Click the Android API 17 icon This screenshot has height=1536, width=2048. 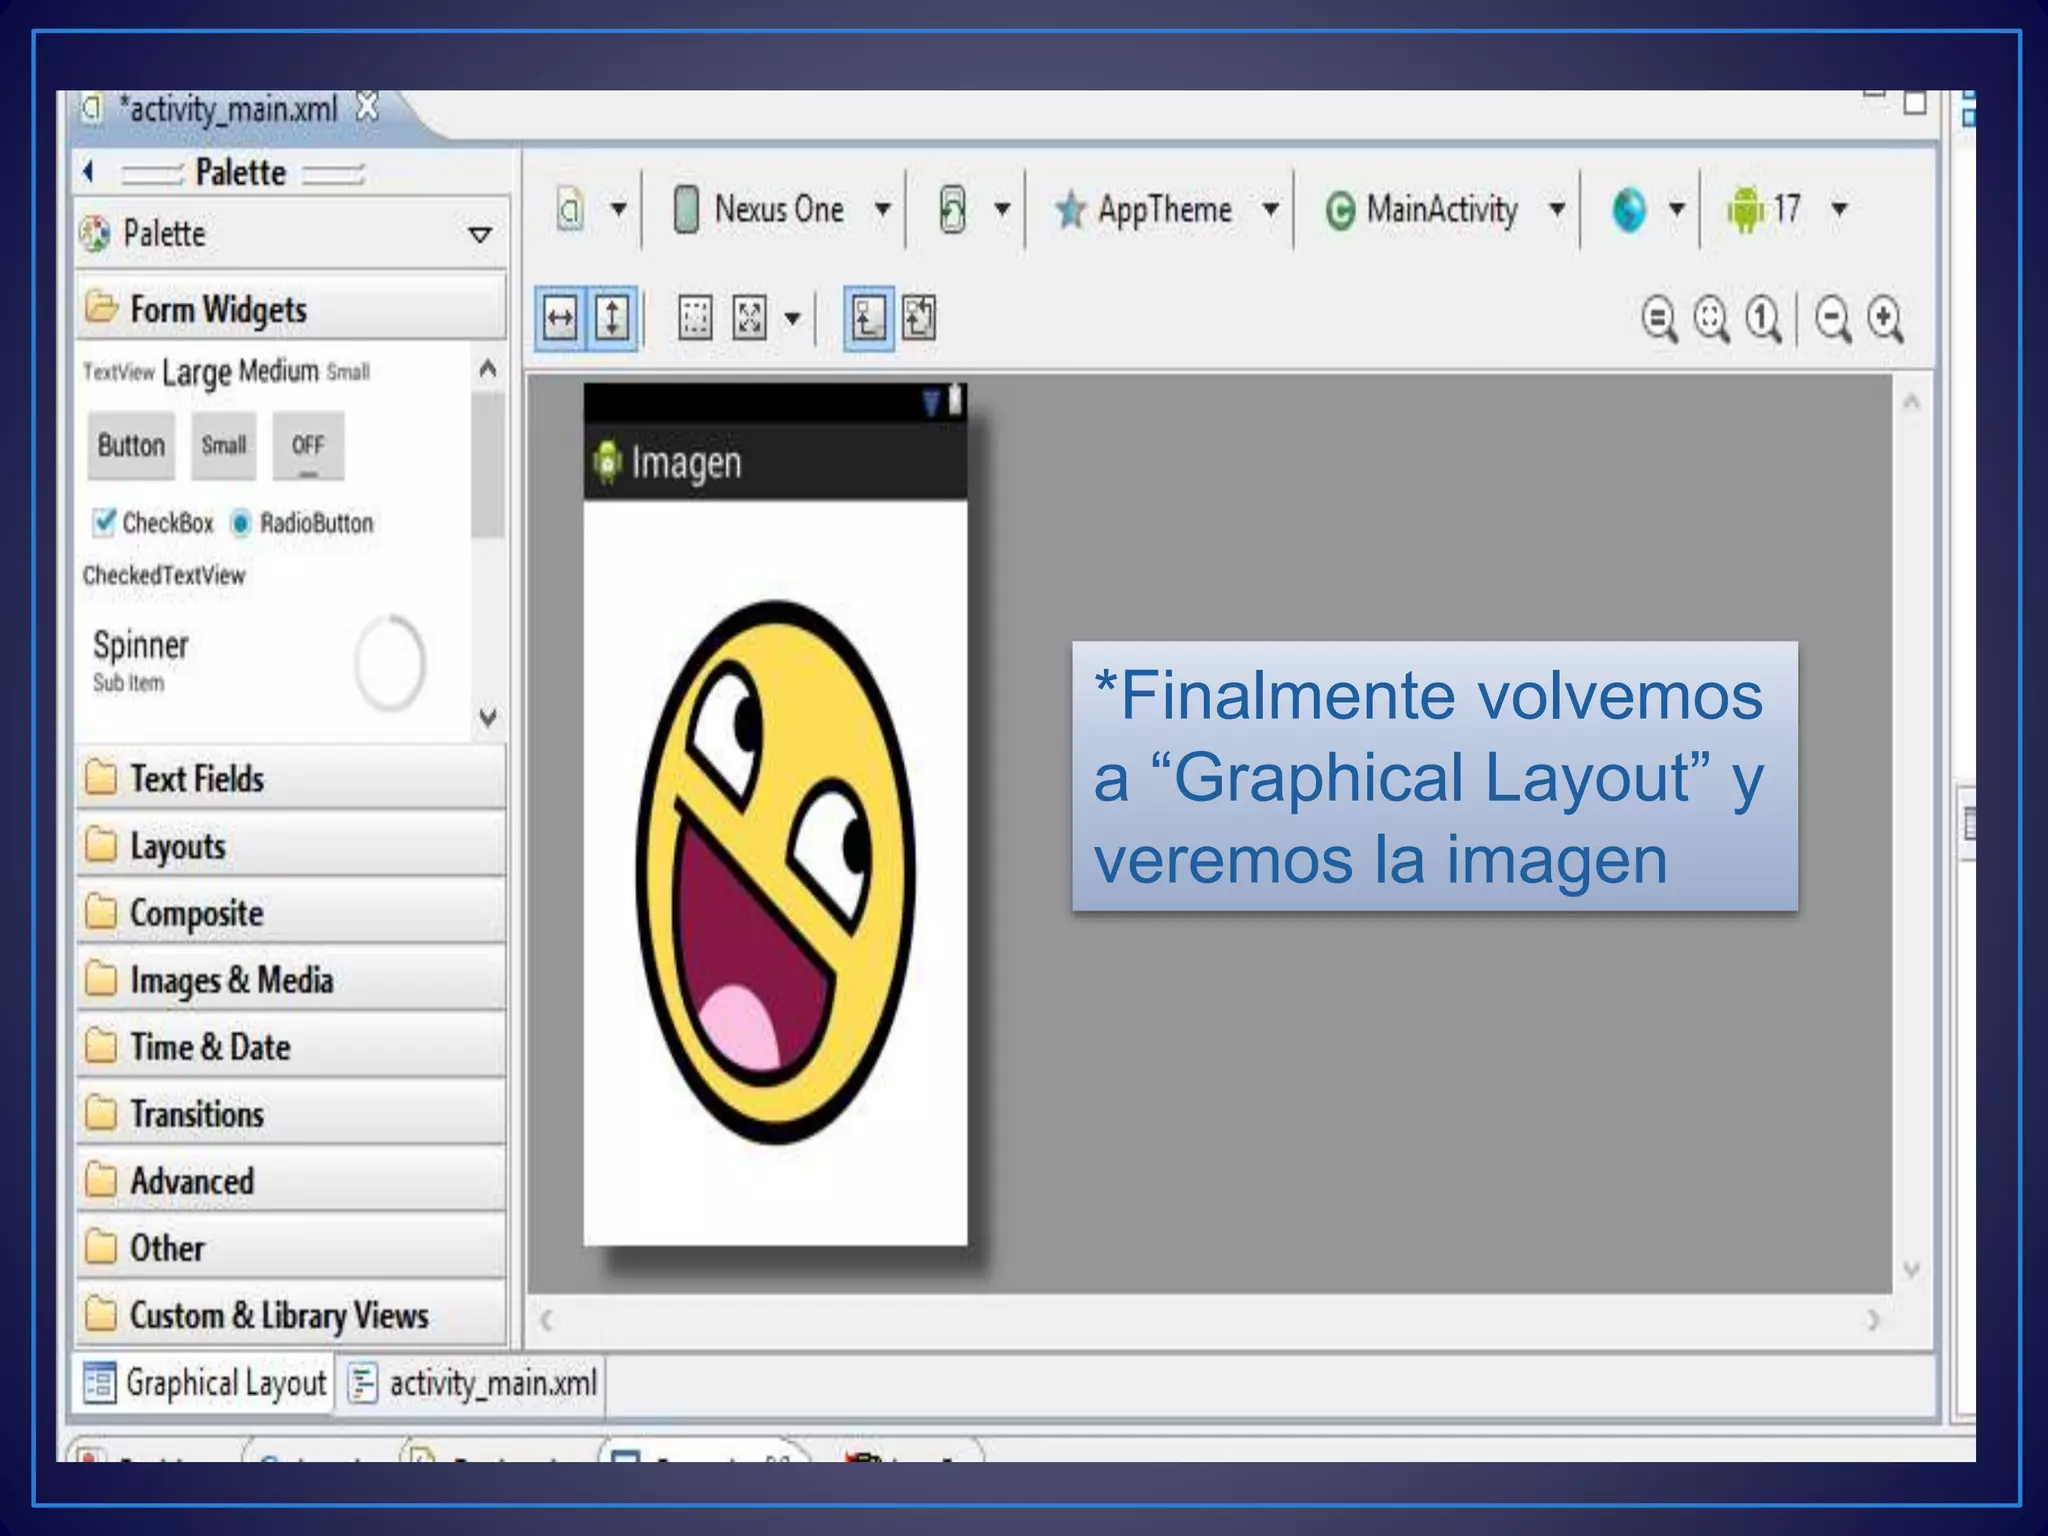[x=1746, y=209]
